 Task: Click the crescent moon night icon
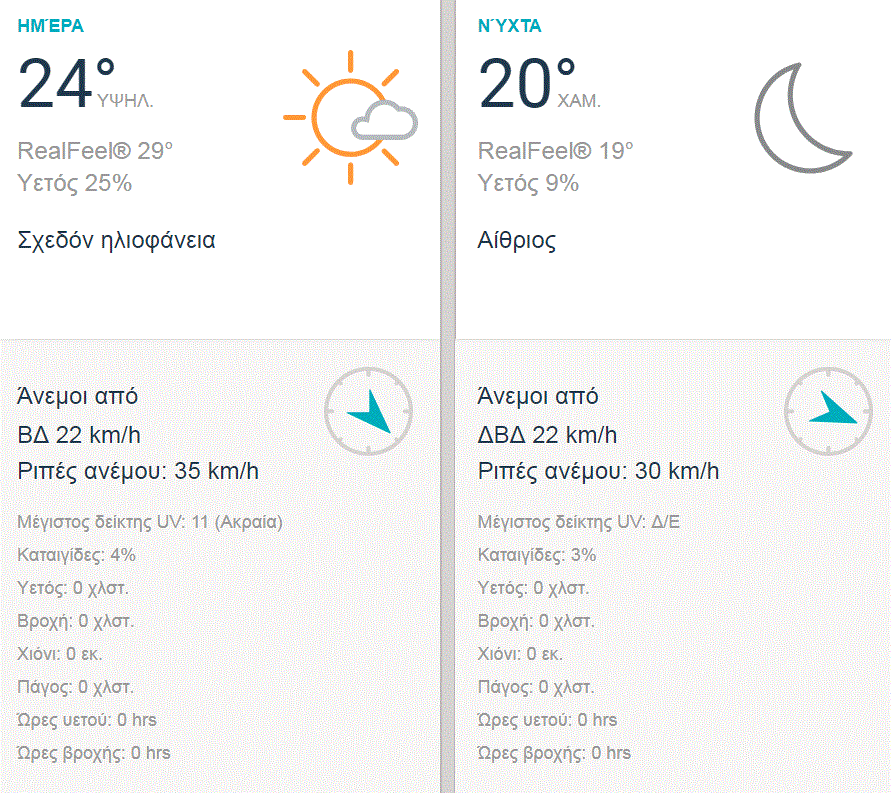click(802, 116)
